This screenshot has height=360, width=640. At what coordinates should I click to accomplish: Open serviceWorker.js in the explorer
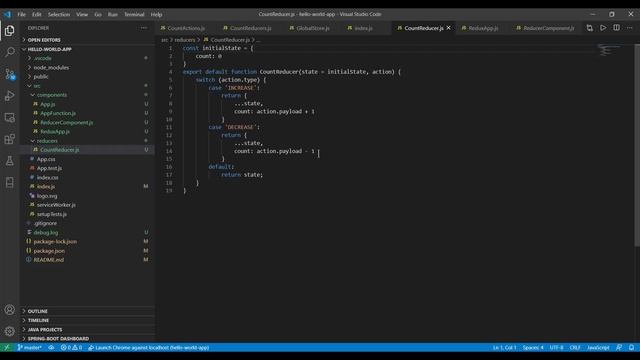56,205
